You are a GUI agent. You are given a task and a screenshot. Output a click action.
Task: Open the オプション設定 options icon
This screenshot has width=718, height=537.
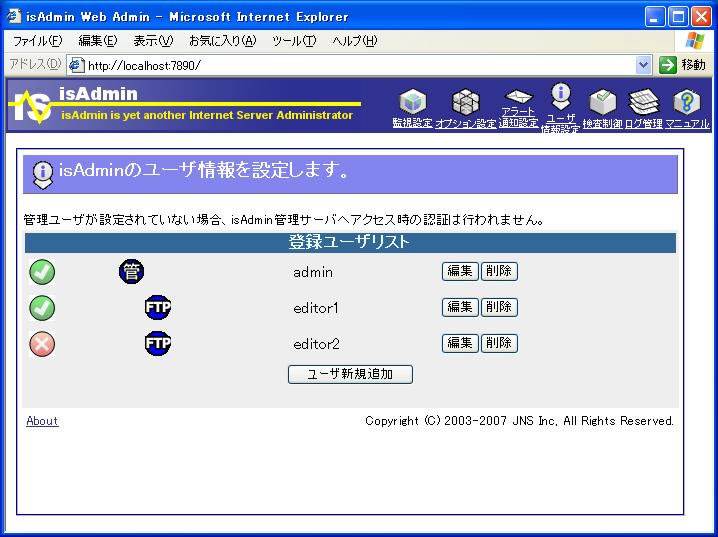466,102
